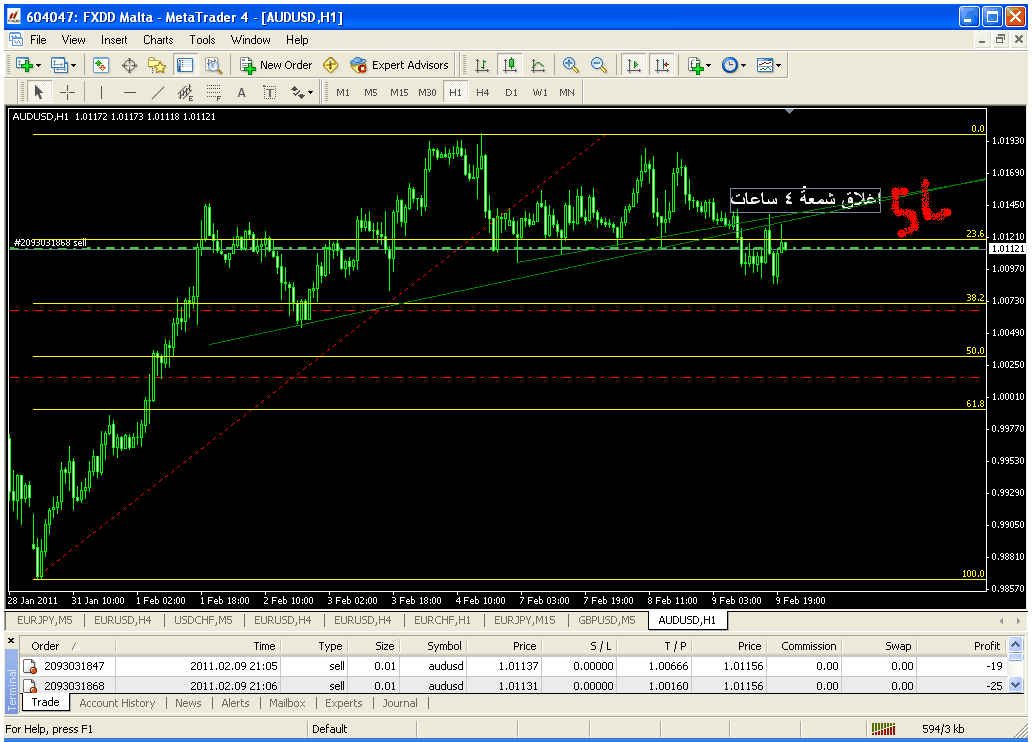Draw a trendline with the Trendline tool
The width and height of the screenshot is (1032, 742).
(157, 92)
